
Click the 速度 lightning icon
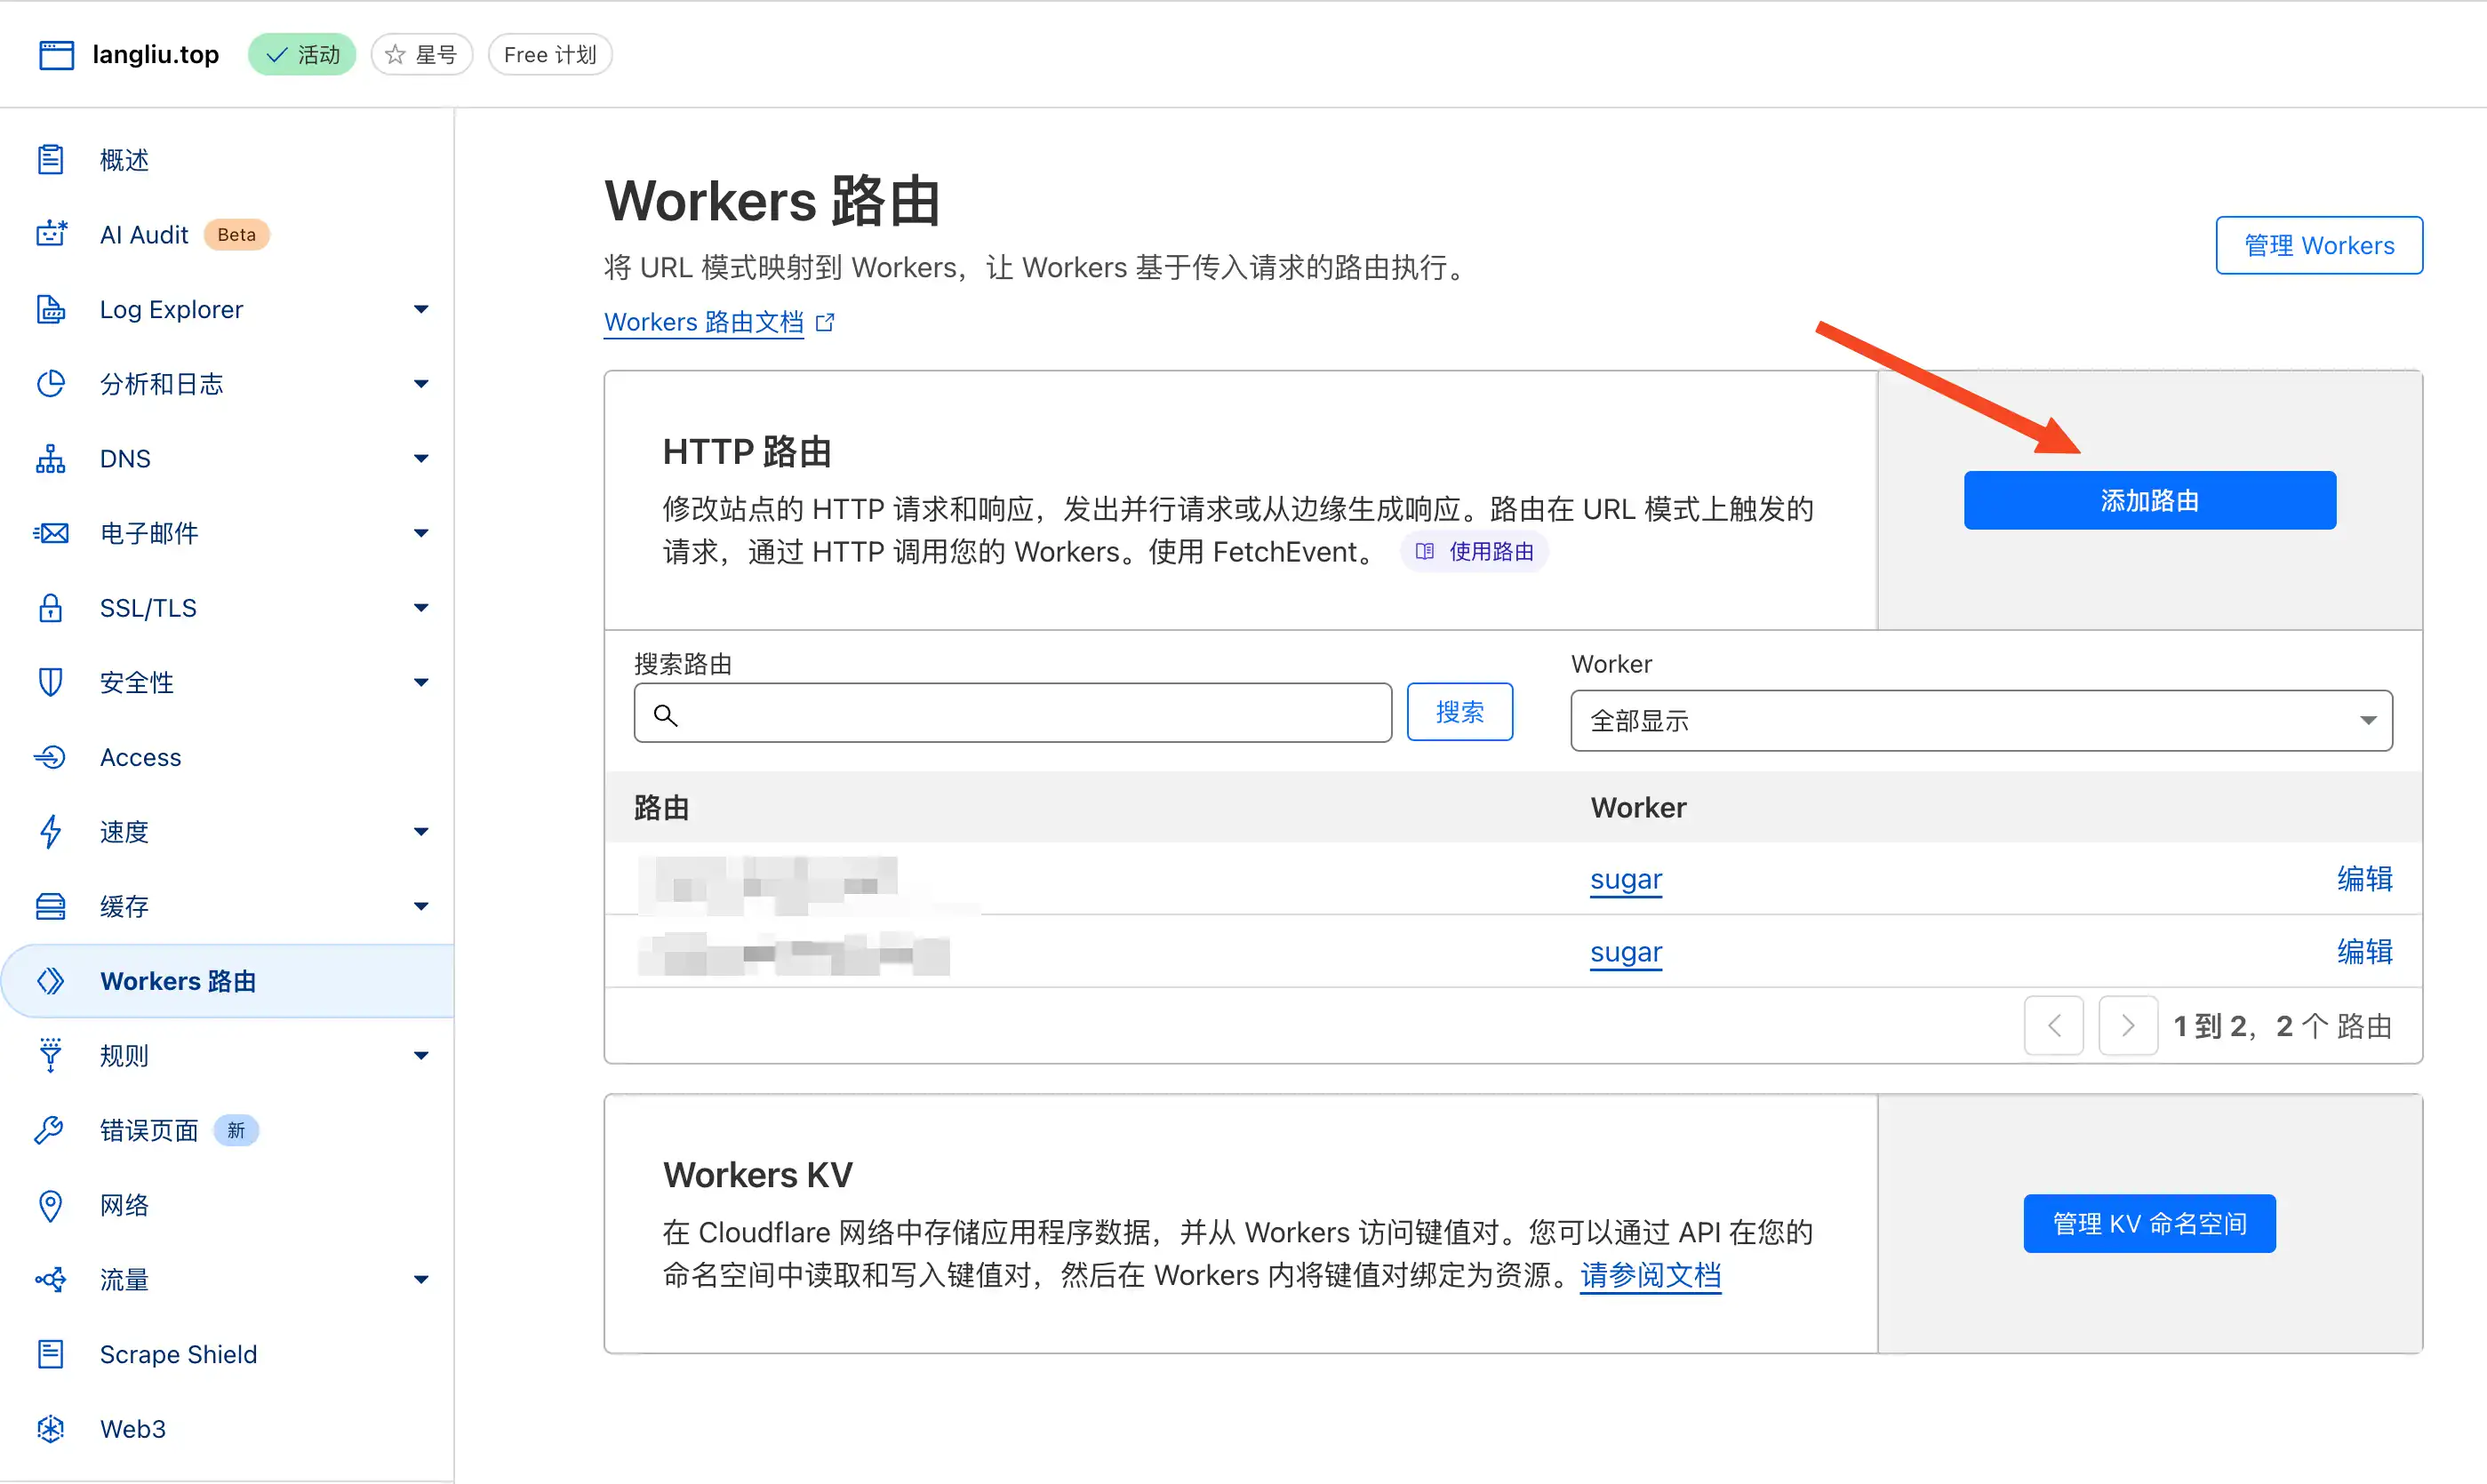coord(50,831)
